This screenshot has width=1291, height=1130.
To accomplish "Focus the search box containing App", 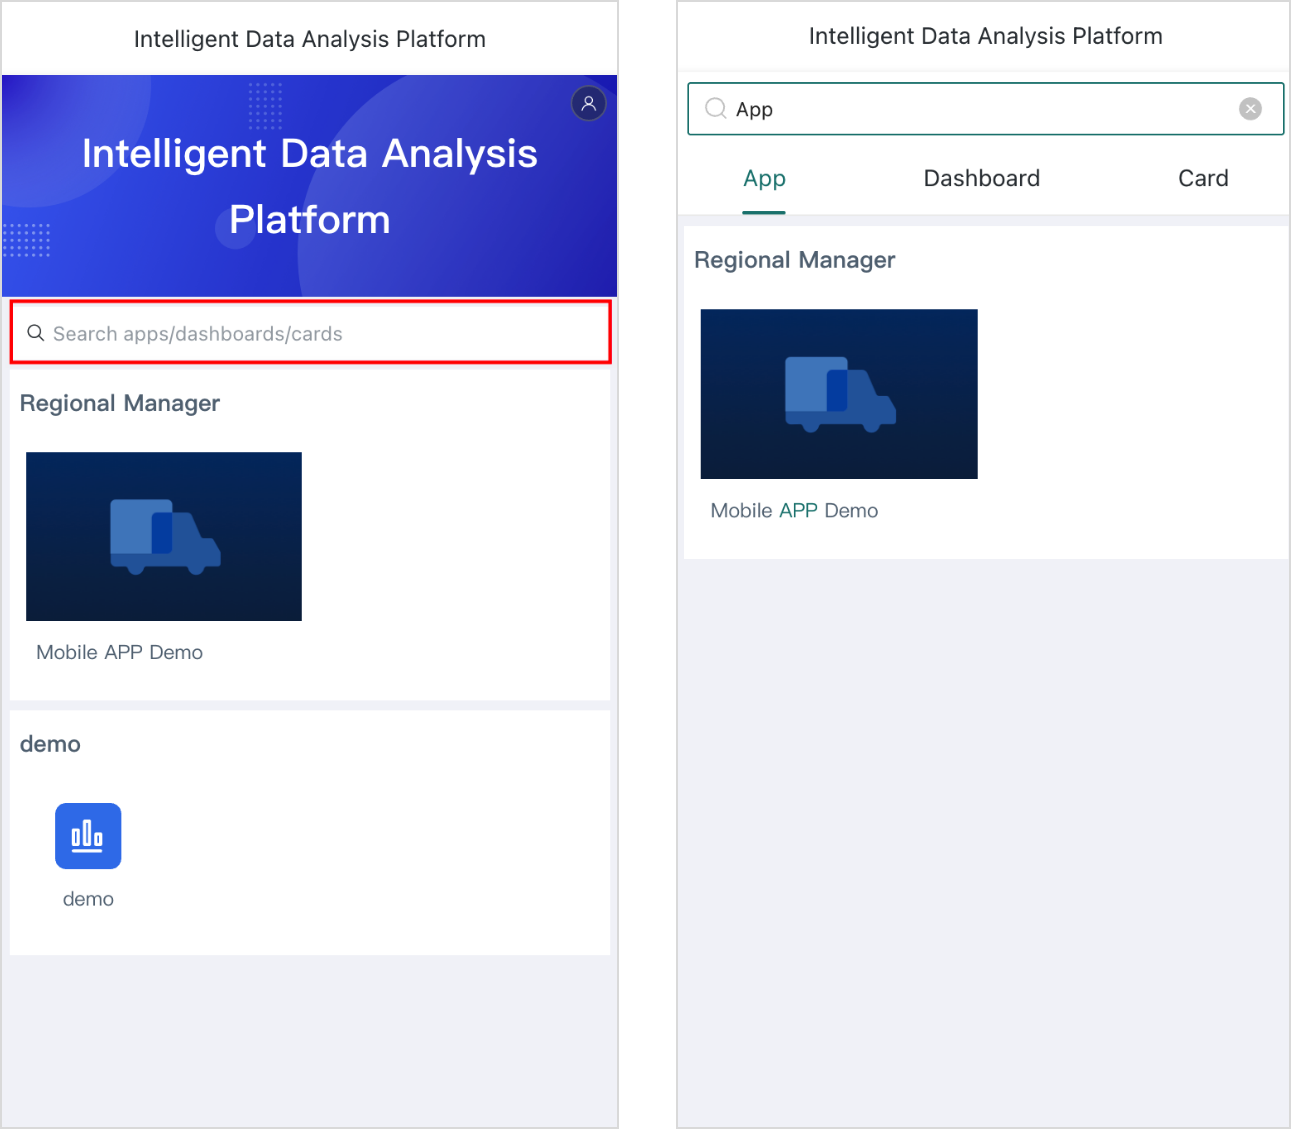I will tap(985, 109).
